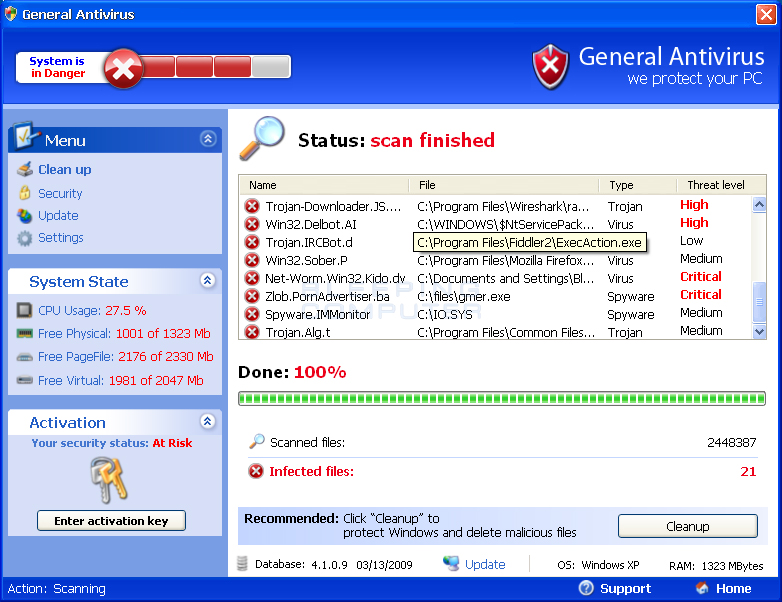Sort results by Type column header
This screenshot has height=602, width=782.
coord(638,185)
